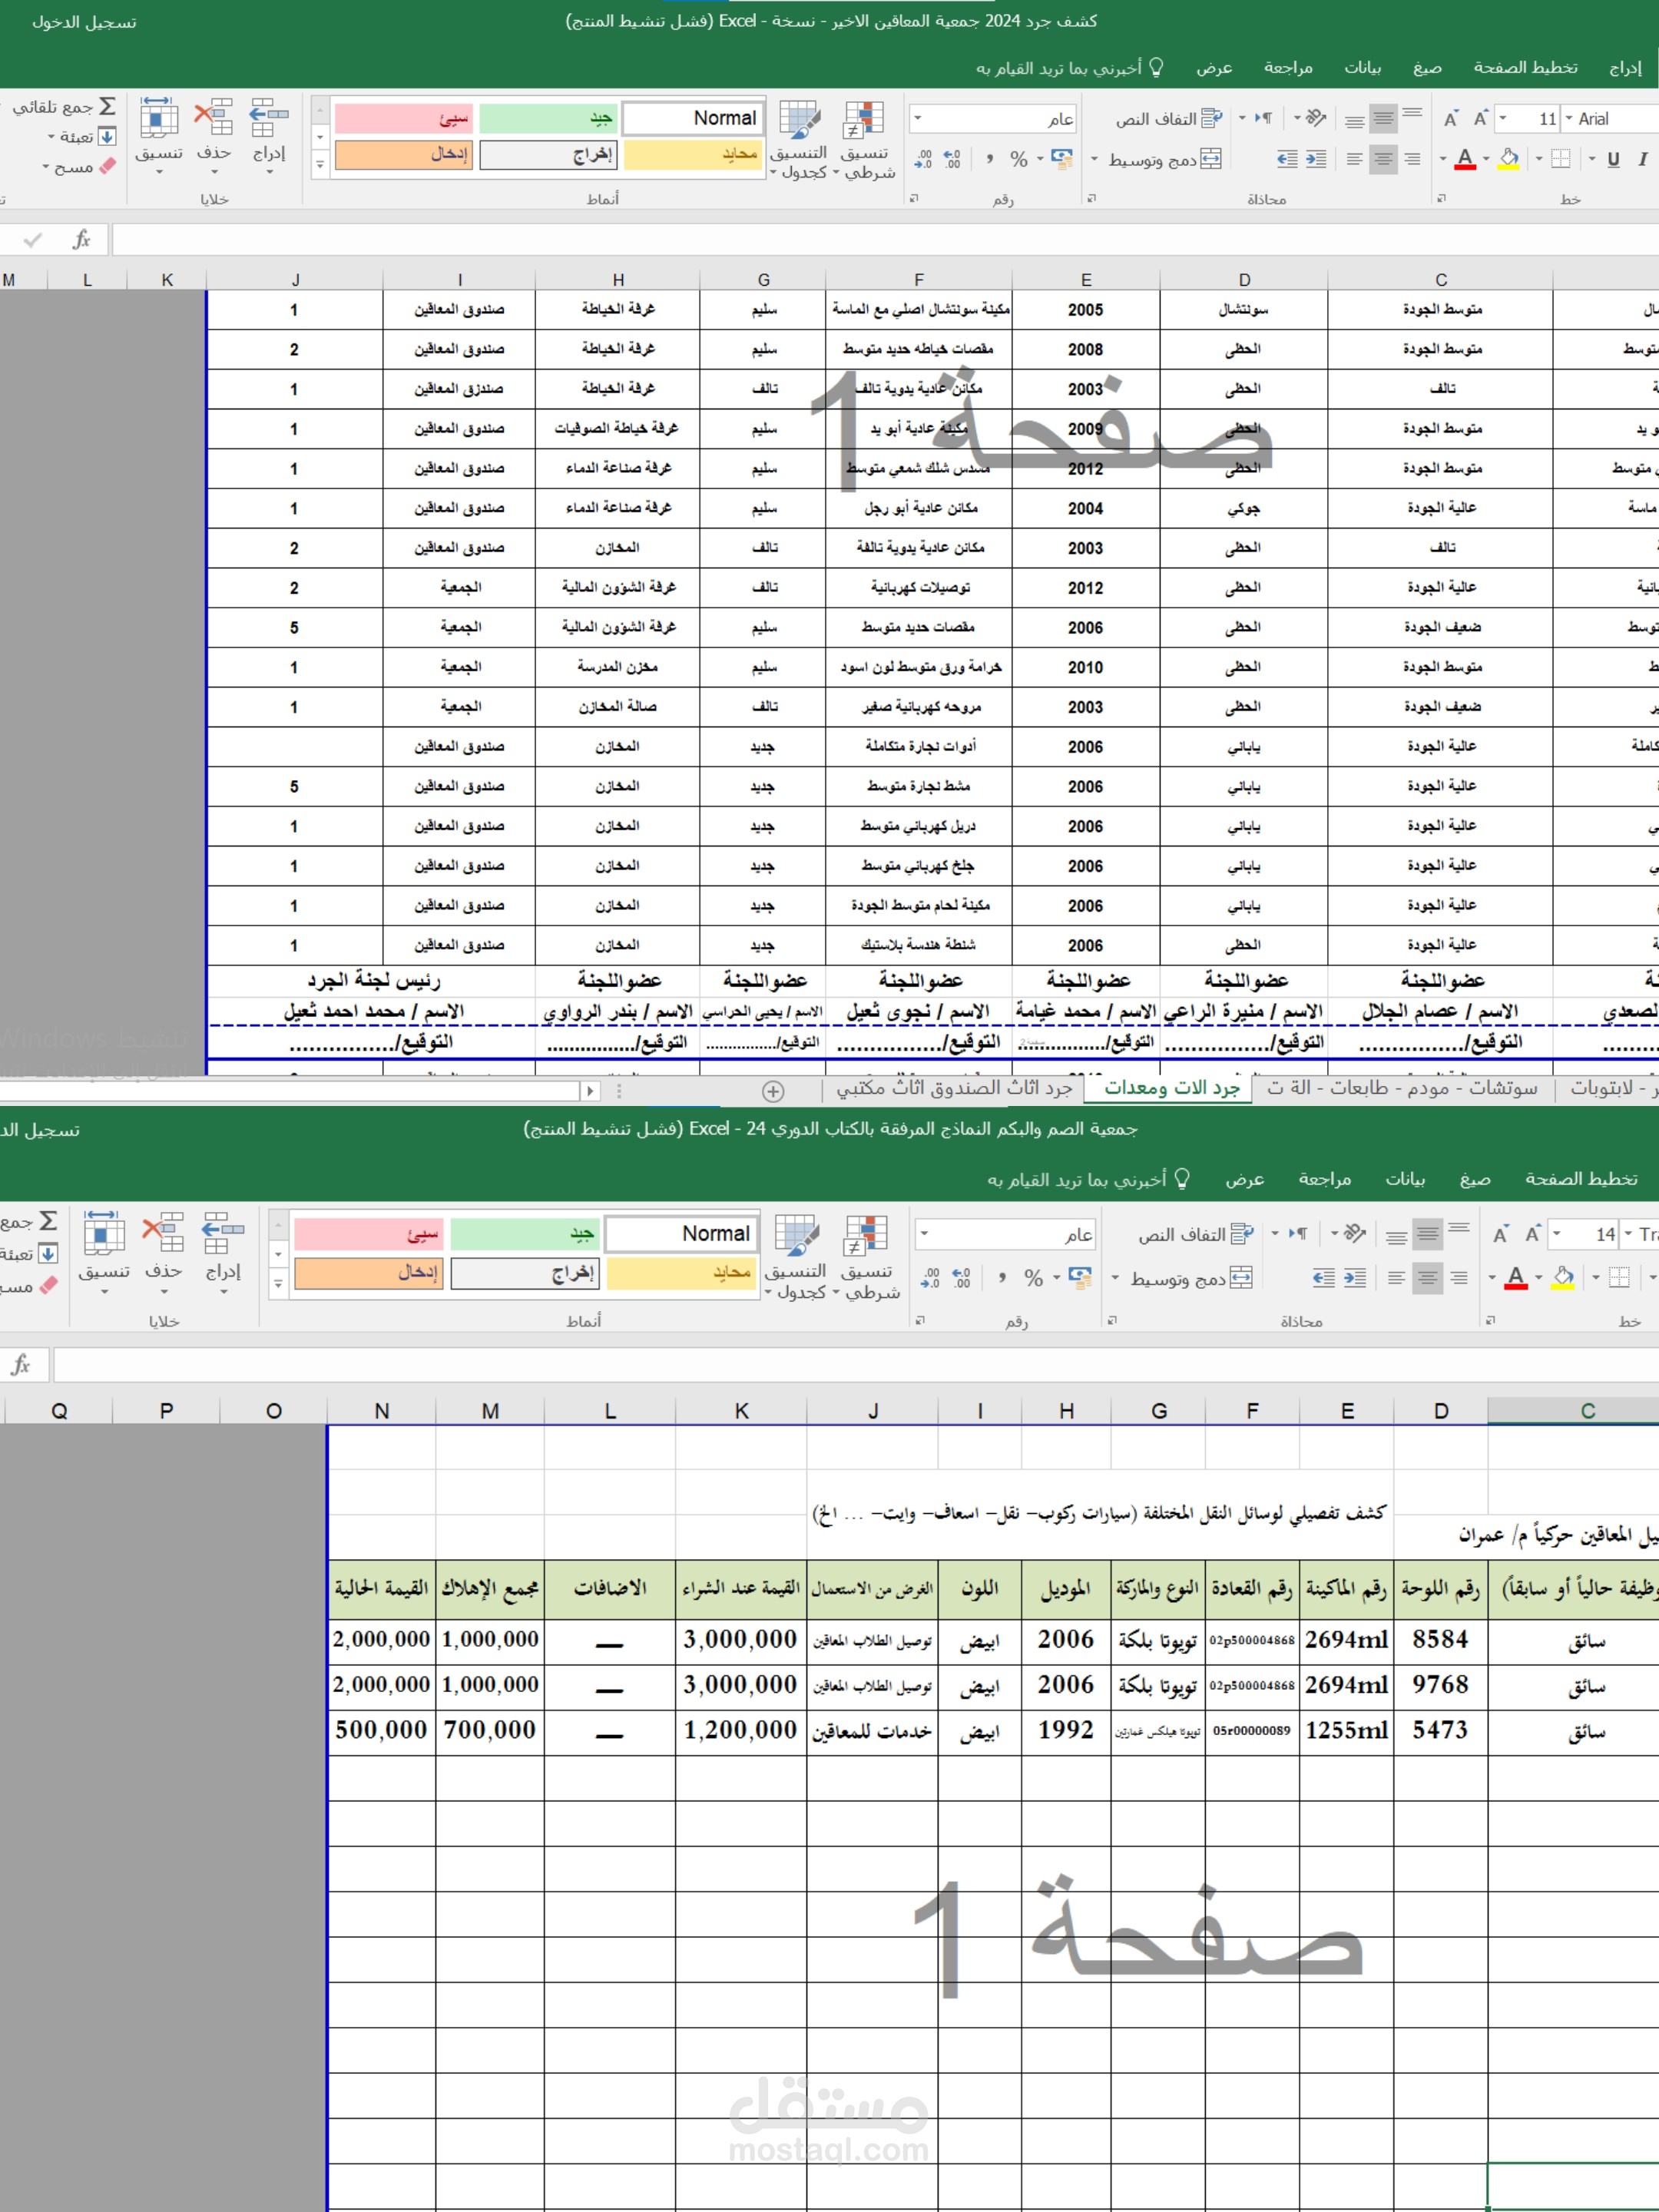
Task: Toggle Wrap Text (التفاف النص) in top window
Action: click(x=1168, y=119)
